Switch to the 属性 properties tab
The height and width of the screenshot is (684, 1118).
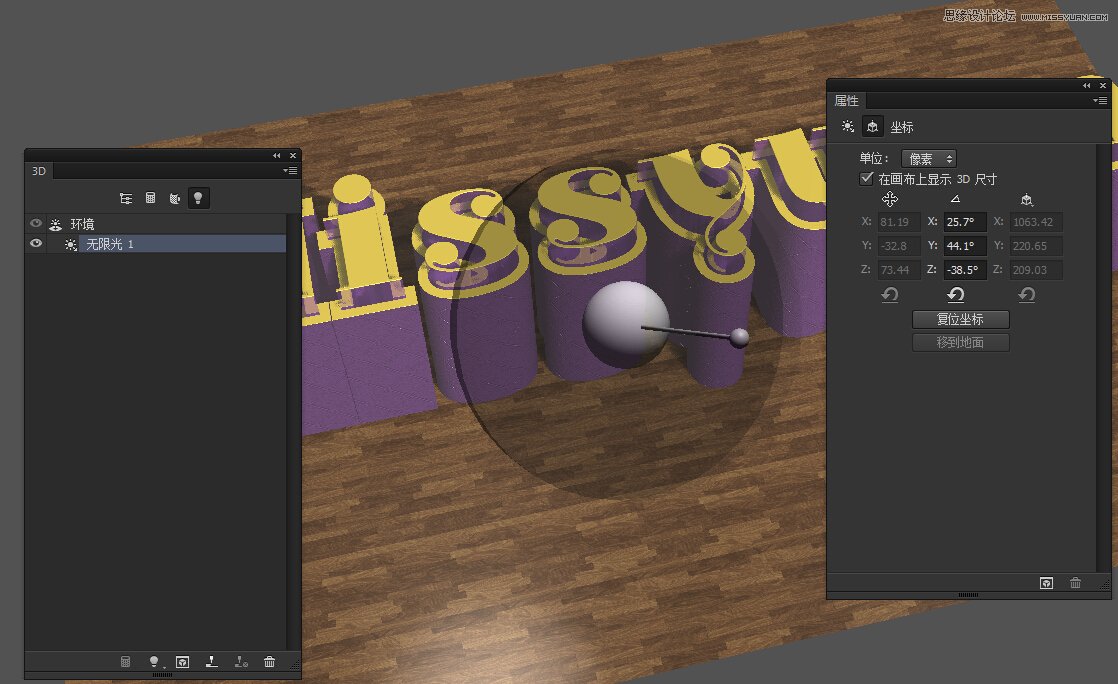click(846, 101)
